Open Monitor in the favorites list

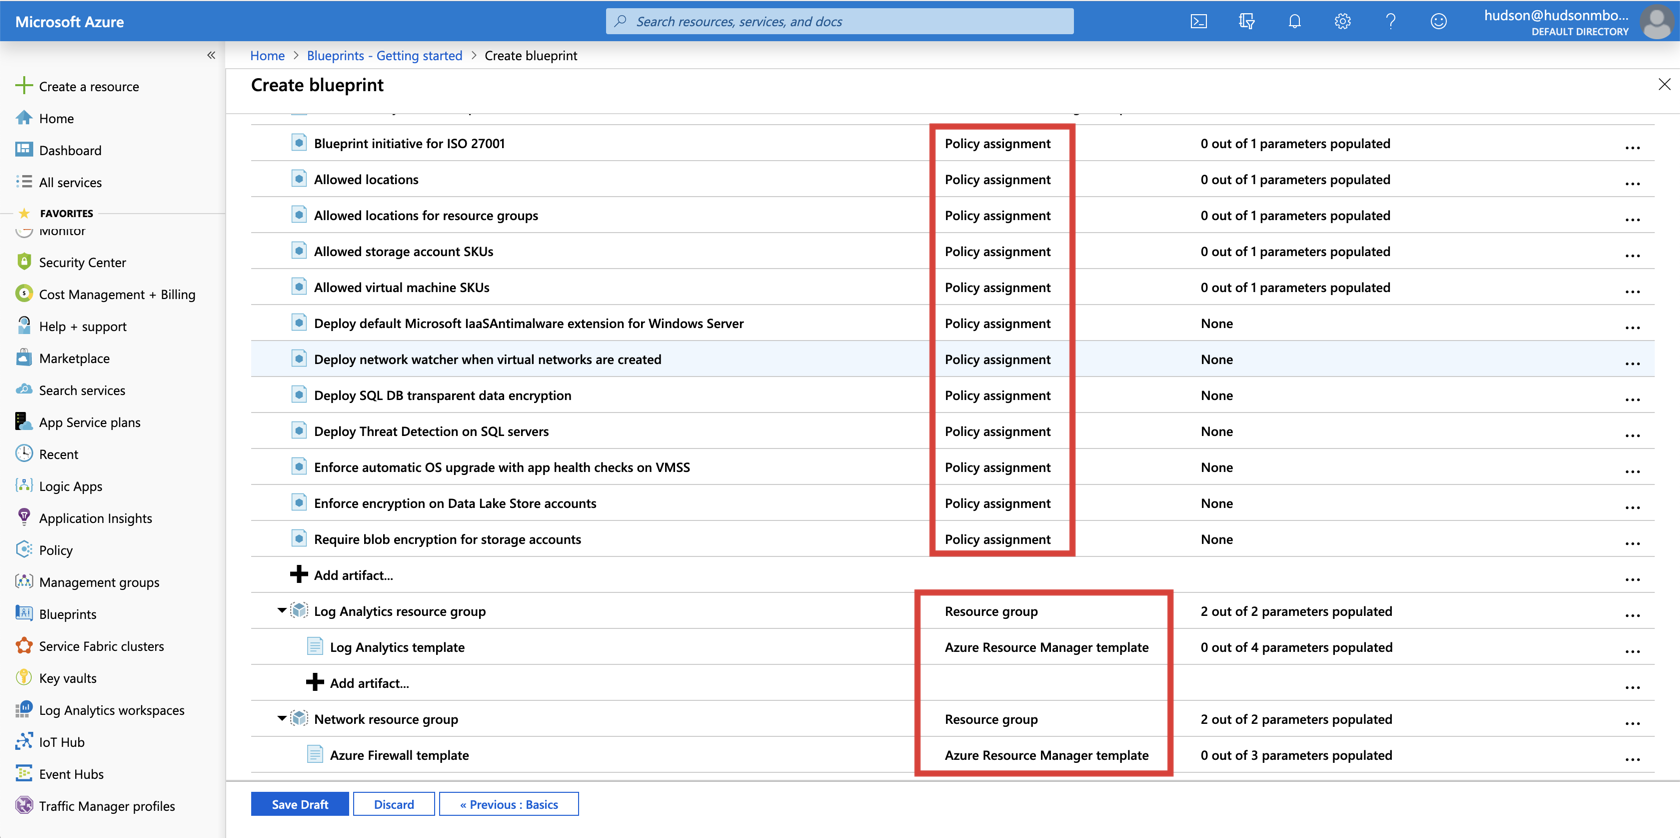coord(62,231)
